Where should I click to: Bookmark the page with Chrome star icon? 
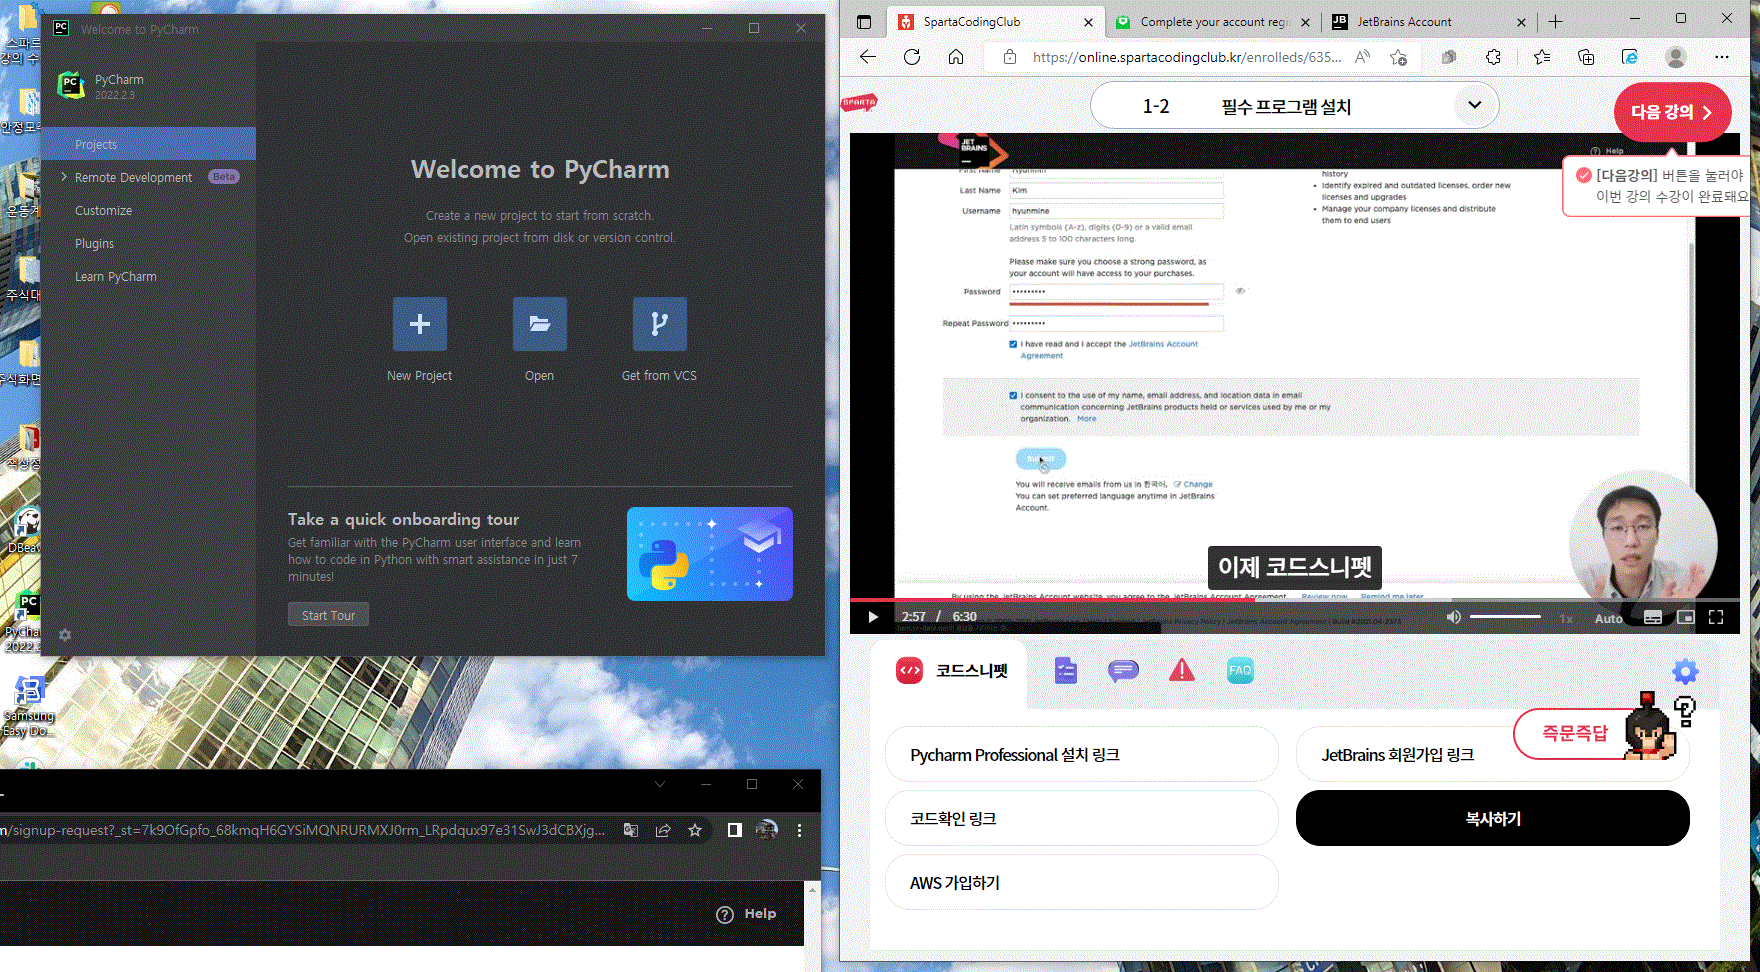695,830
